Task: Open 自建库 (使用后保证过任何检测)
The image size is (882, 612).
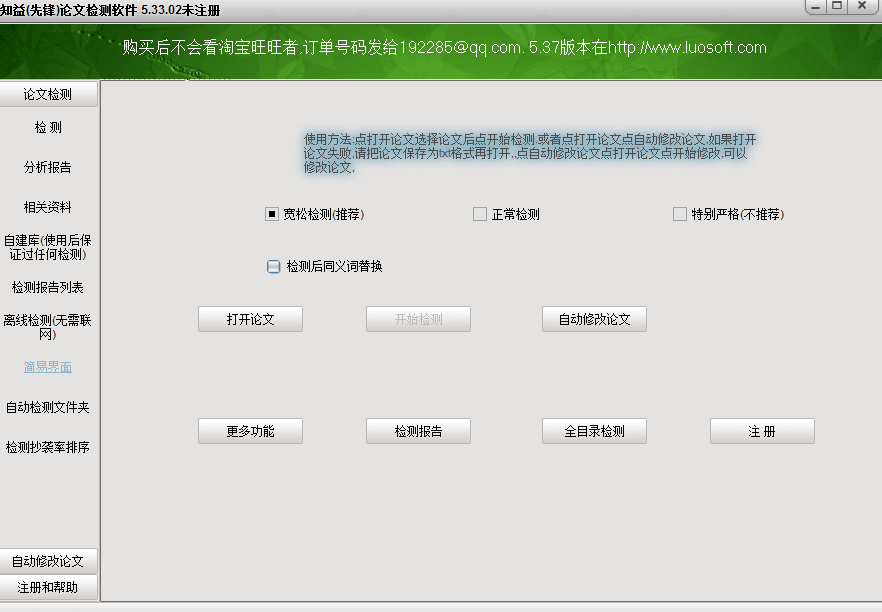Action: [x=48, y=247]
